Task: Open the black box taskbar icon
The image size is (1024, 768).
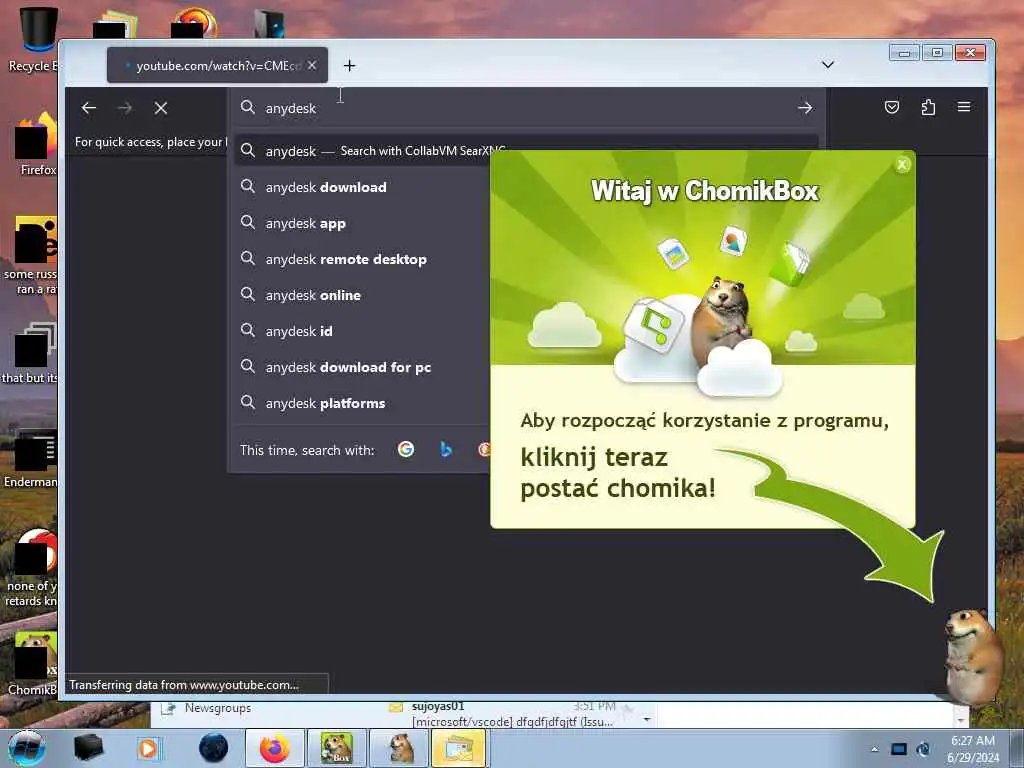Action: coord(88,748)
